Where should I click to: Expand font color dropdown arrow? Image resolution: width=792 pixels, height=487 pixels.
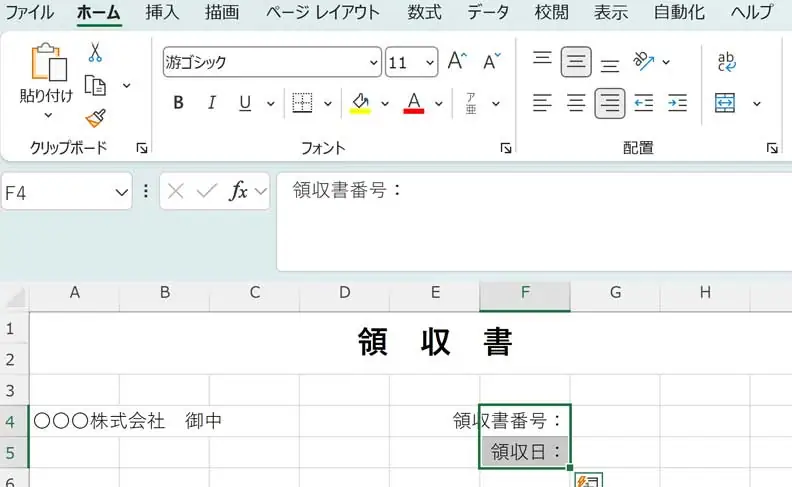click(x=438, y=104)
